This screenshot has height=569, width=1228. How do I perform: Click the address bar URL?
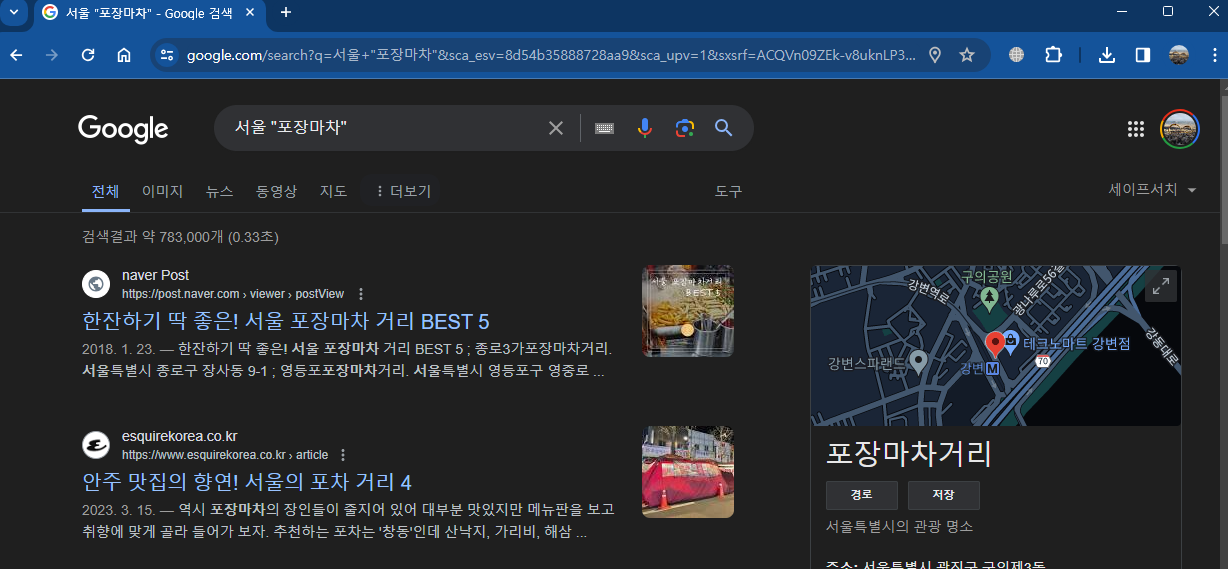click(550, 55)
